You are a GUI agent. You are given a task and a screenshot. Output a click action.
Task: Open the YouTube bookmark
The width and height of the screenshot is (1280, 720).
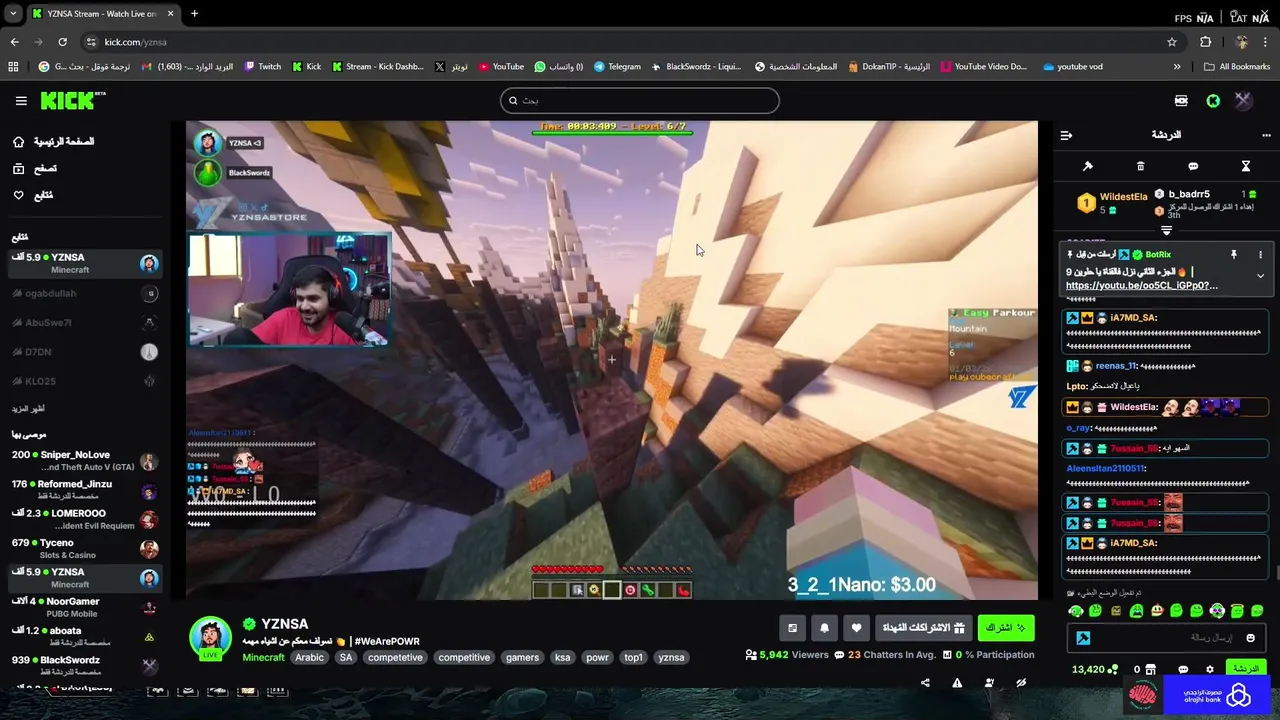pyautogui.click(x=501, y=67)
